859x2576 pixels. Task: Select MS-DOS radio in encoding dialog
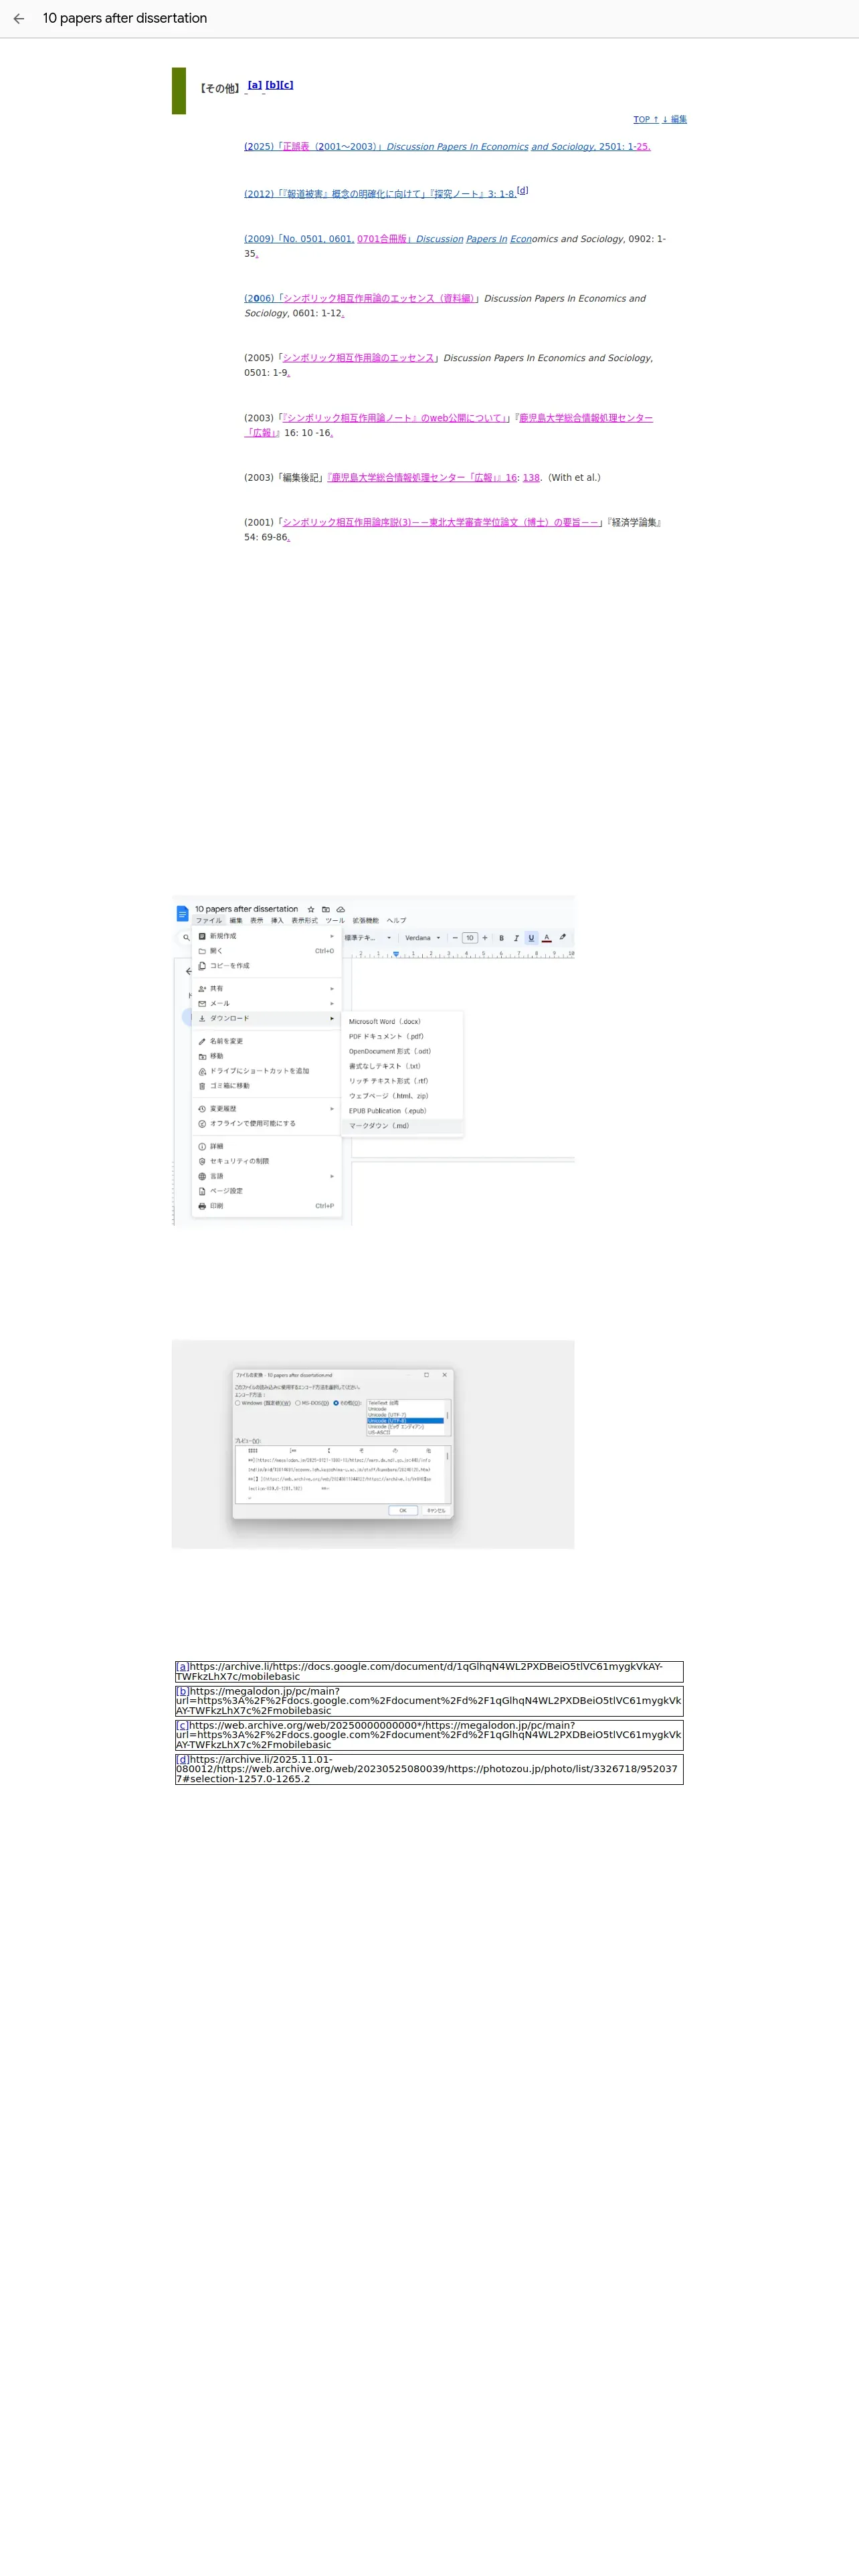[x=298, y=1403]
